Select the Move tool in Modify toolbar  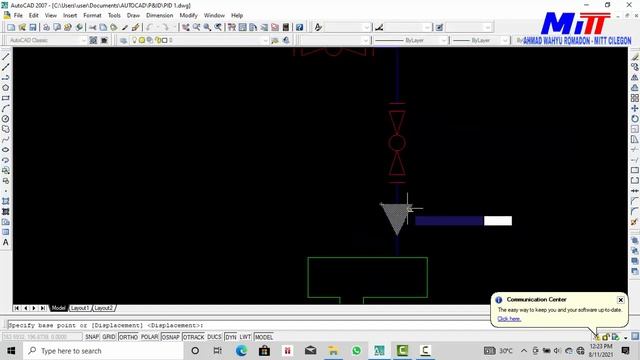click(634, 108)
